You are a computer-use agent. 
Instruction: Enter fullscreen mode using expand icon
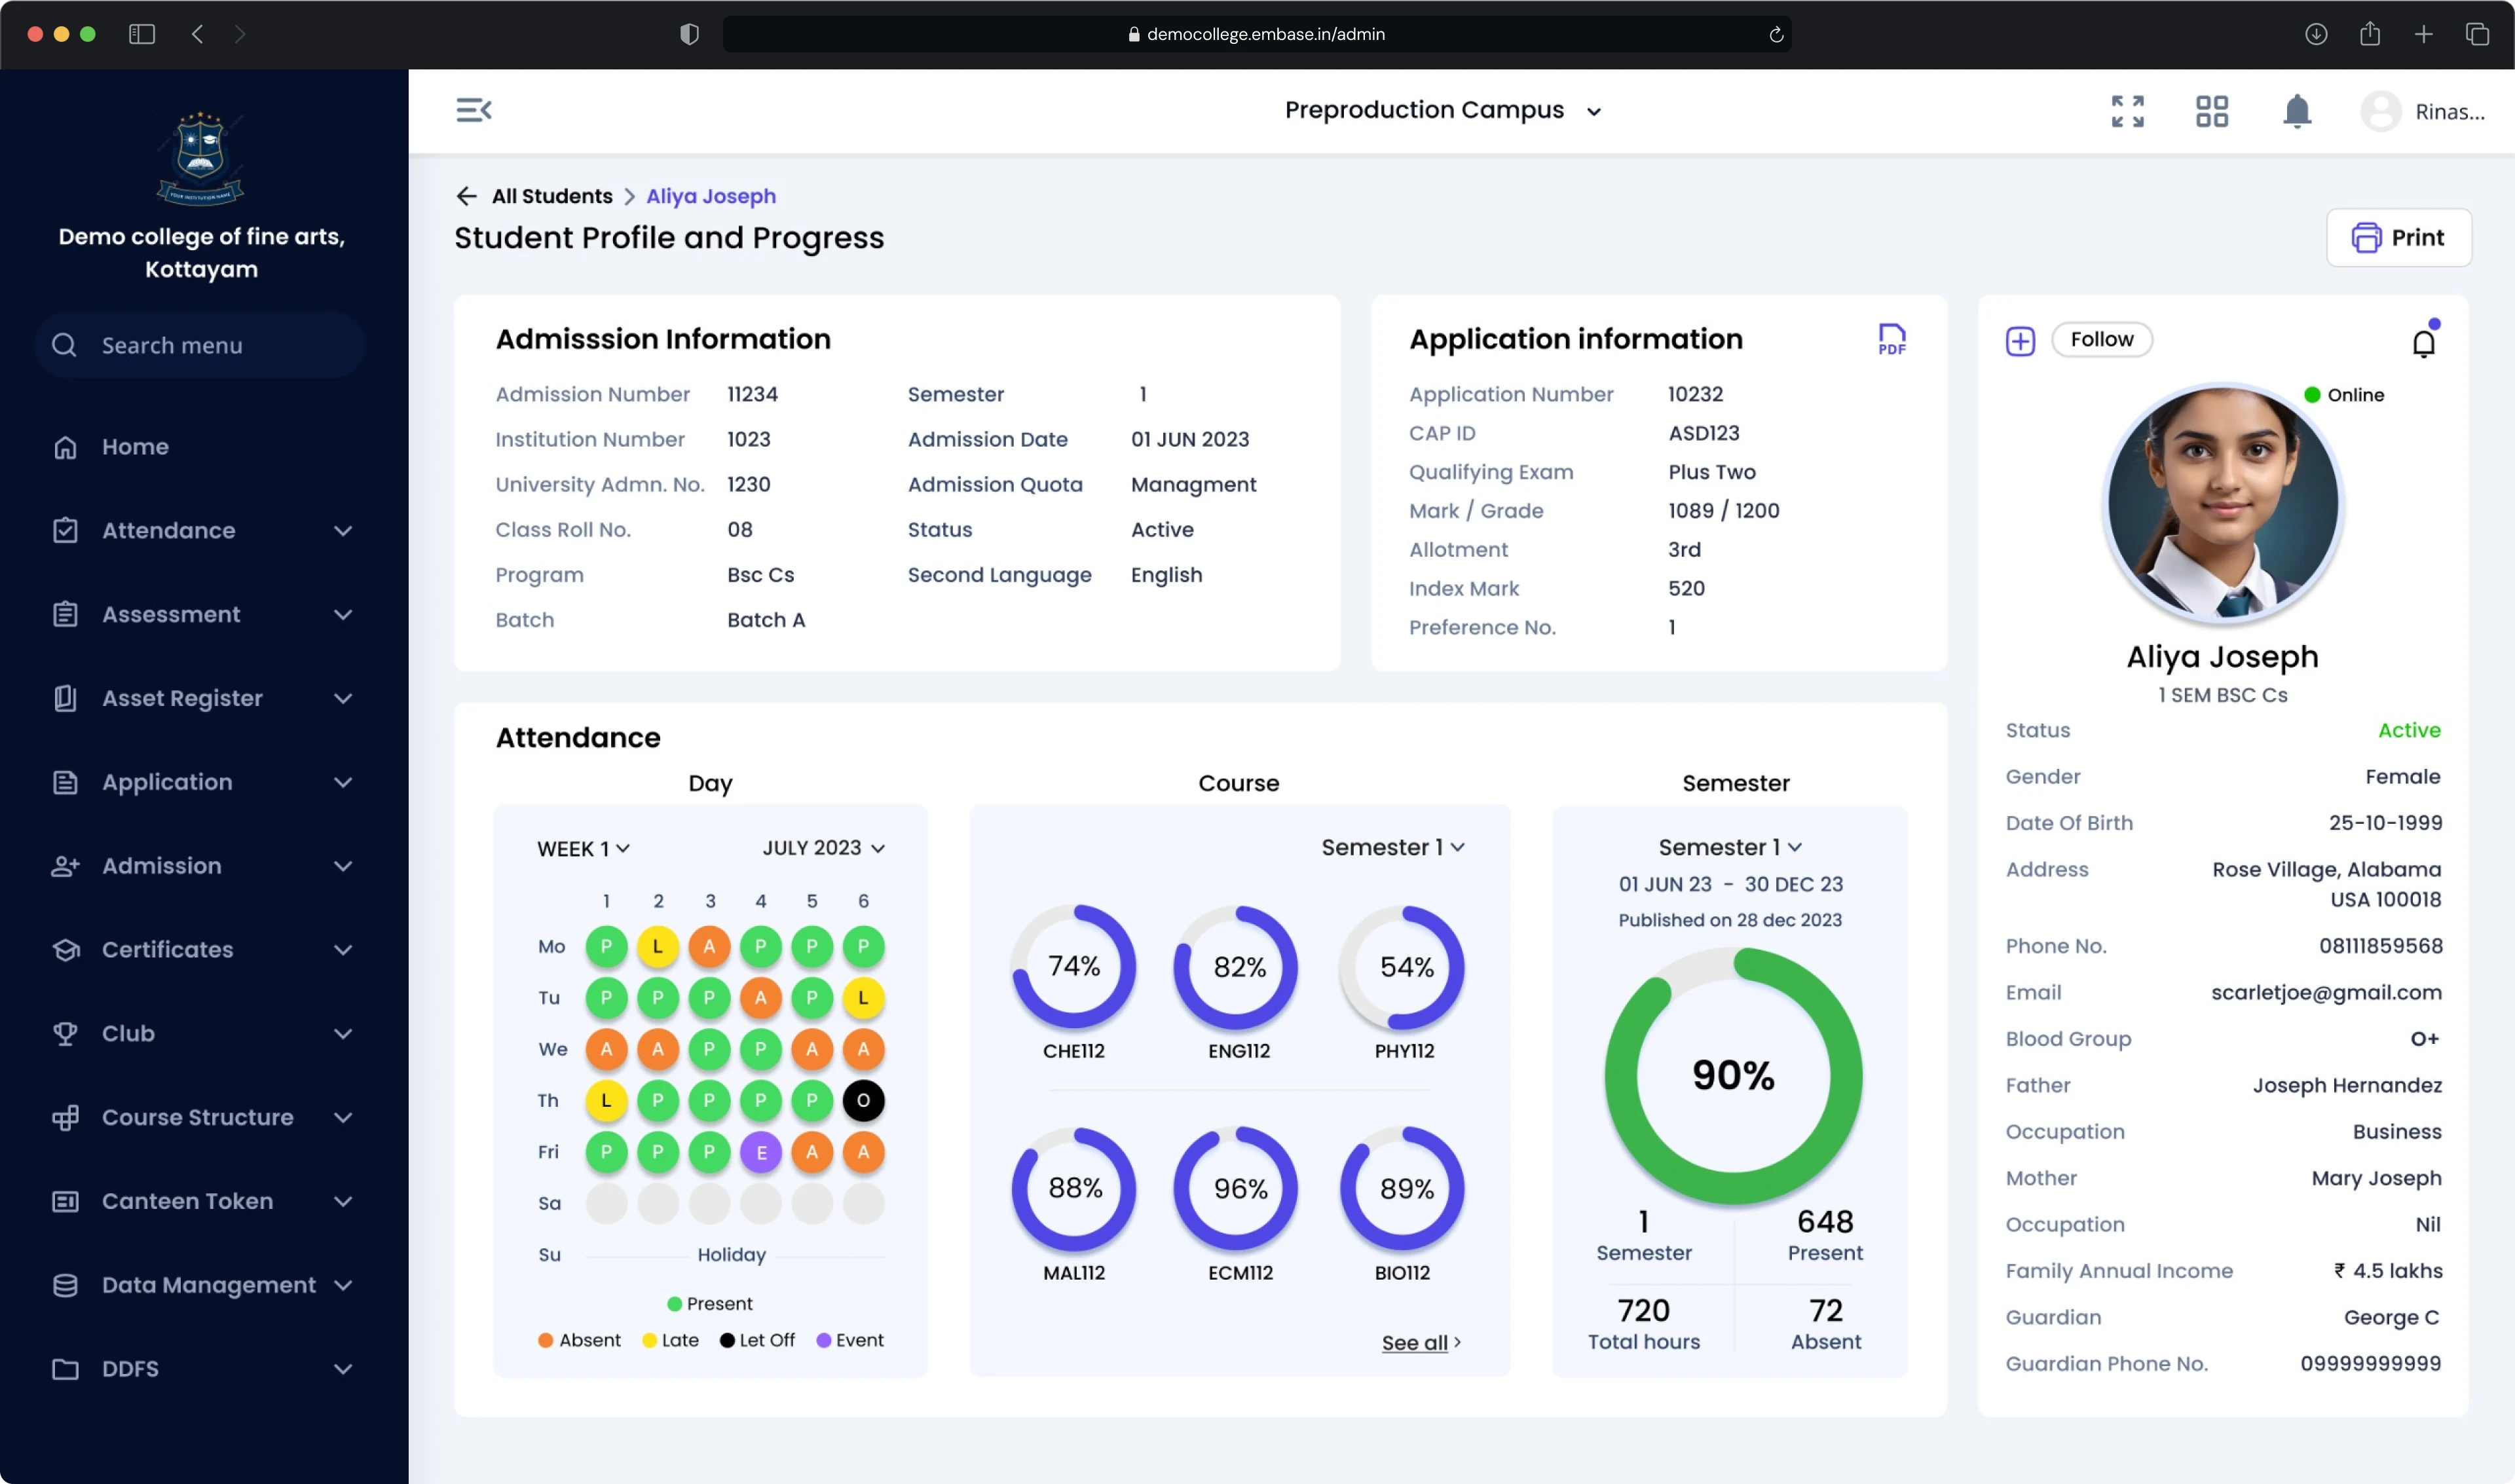coord(2127,111)
